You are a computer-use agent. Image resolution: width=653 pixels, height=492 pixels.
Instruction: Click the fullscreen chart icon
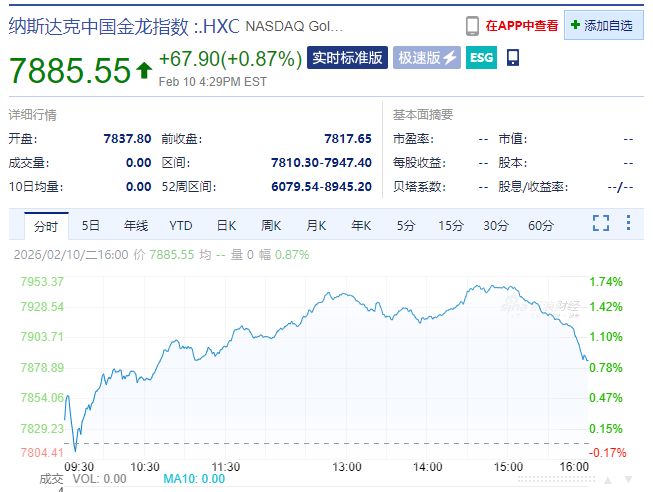[601, 224]
